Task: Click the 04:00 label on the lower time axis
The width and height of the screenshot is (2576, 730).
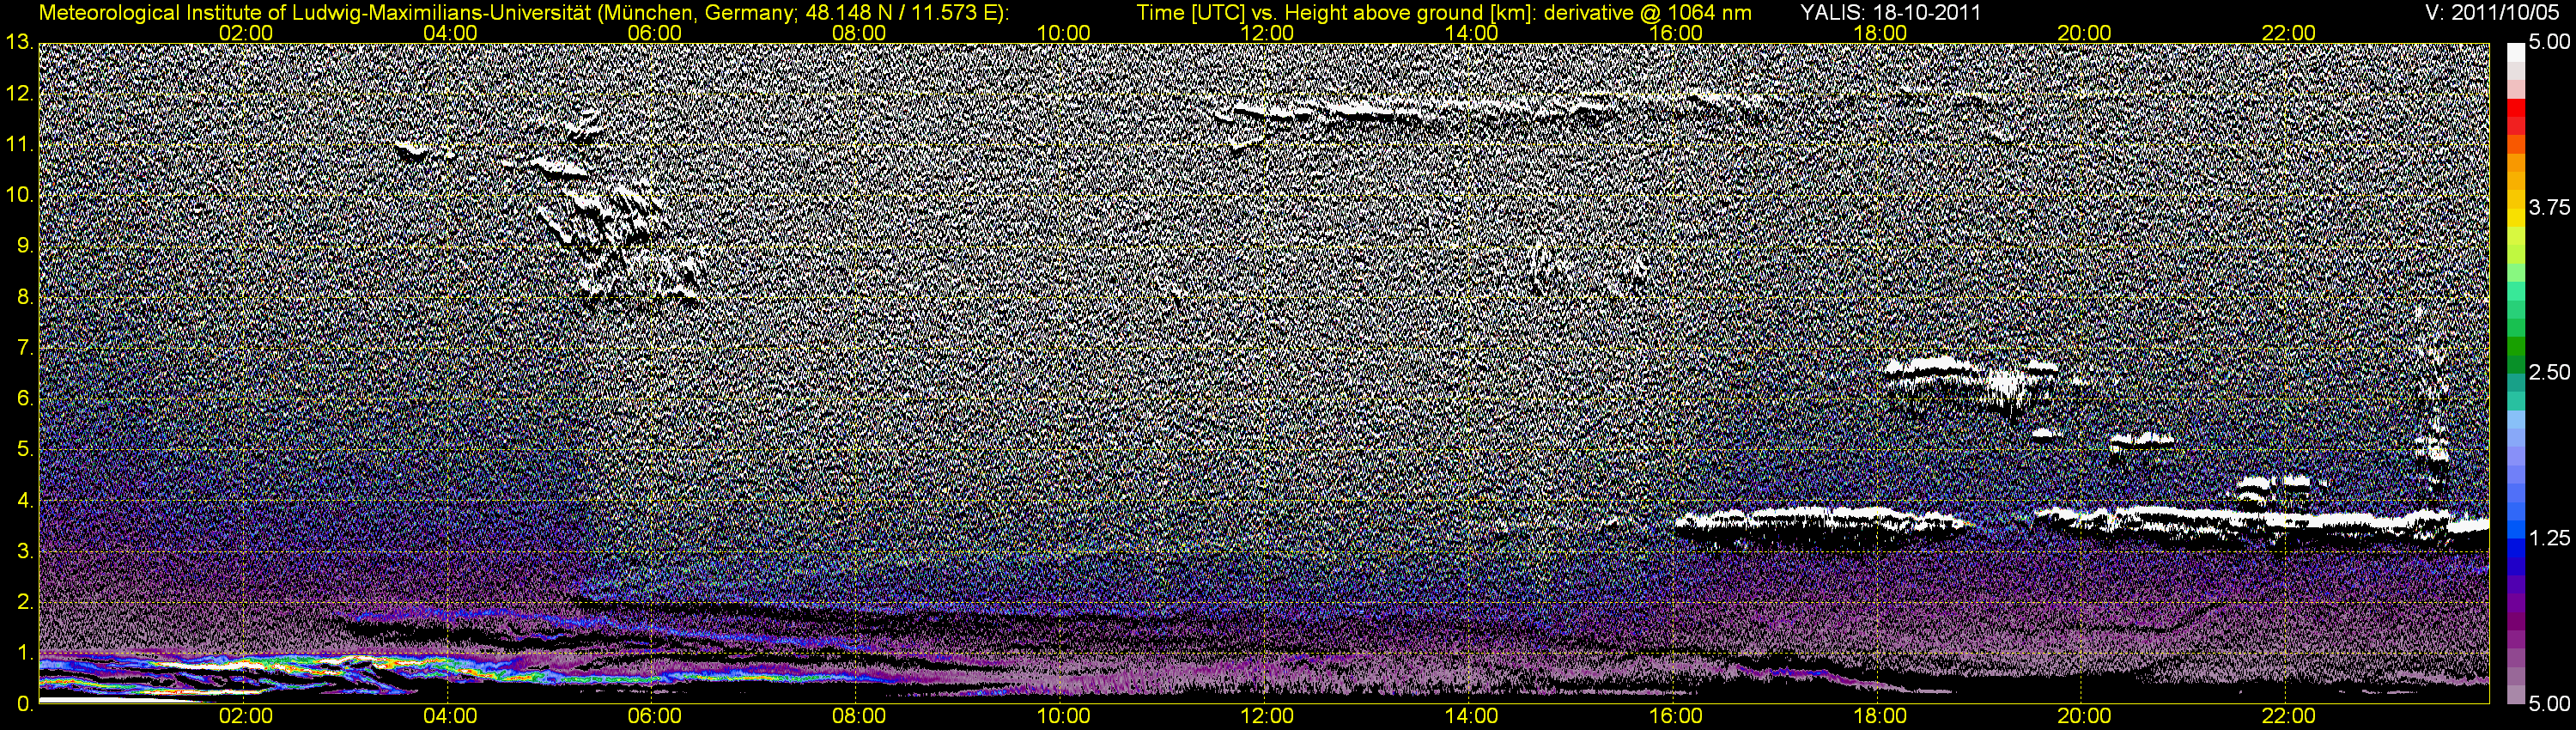Action: [450, 717]
